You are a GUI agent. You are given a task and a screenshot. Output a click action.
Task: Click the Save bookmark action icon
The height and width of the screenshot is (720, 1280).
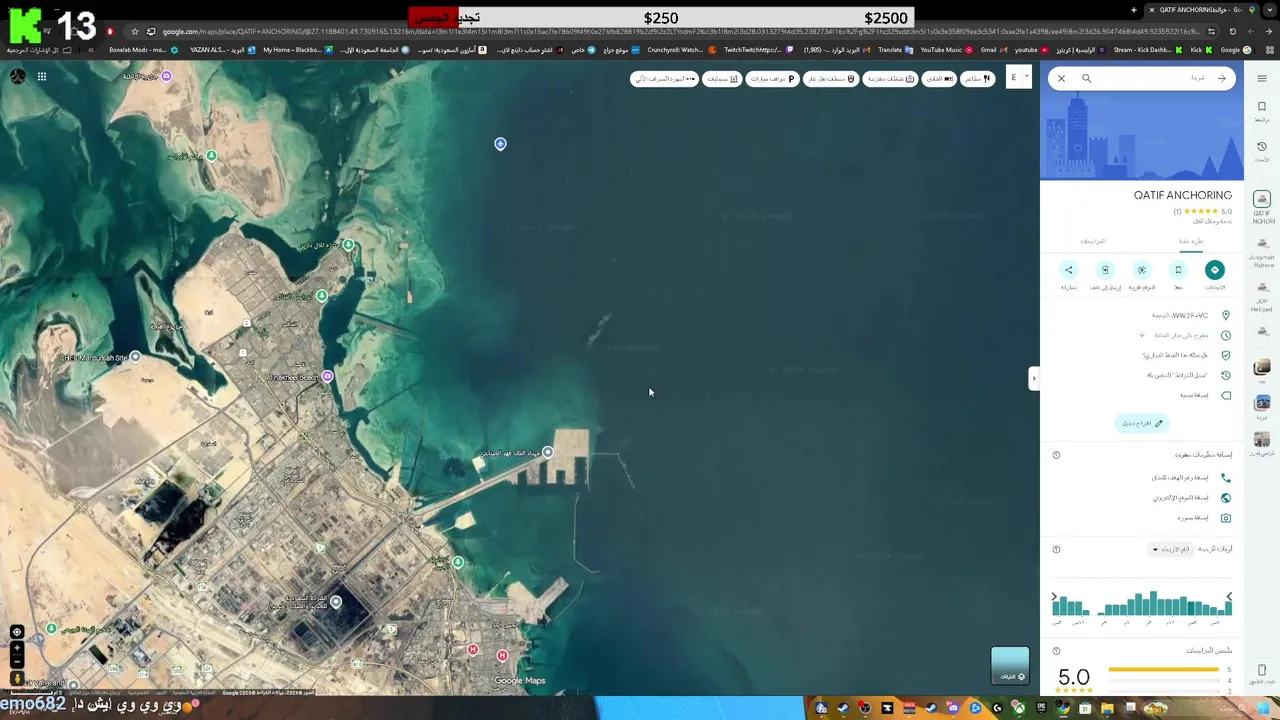tap(1178, 270)
